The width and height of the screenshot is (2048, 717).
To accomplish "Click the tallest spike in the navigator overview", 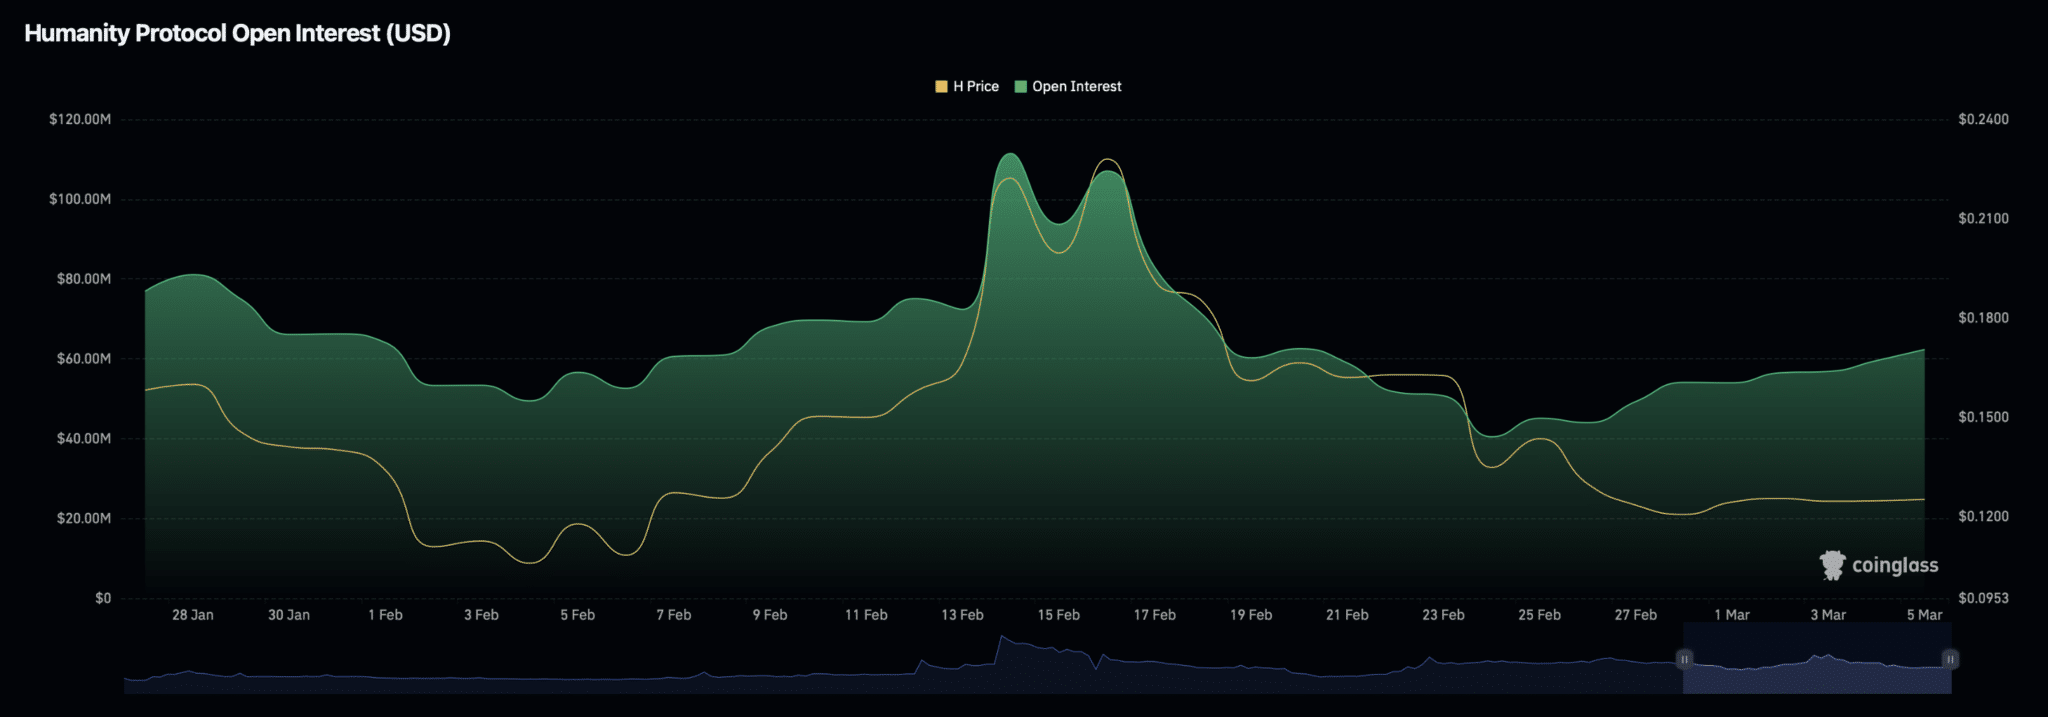I will pyautogui.click(x=1002, y=636).
